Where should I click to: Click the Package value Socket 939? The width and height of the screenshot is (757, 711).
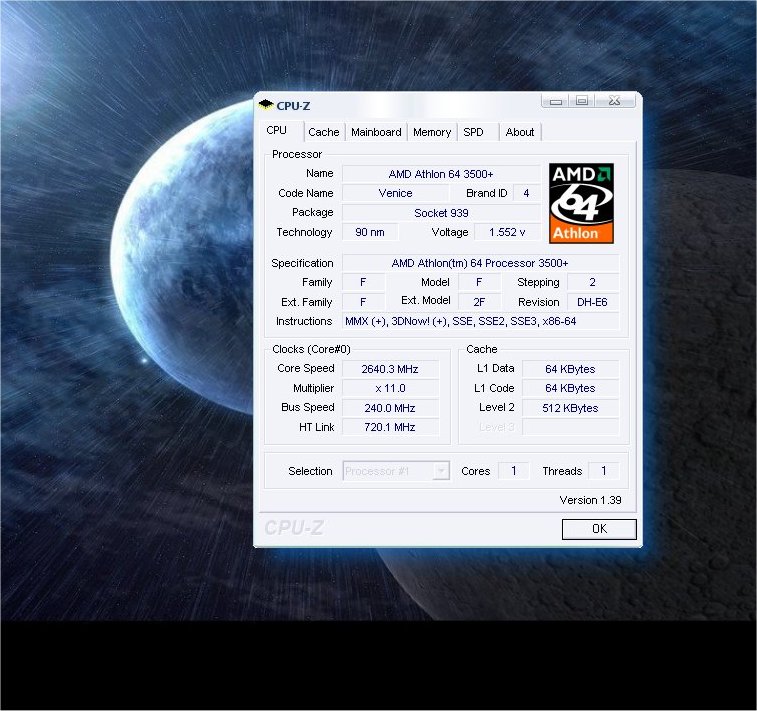441,213
